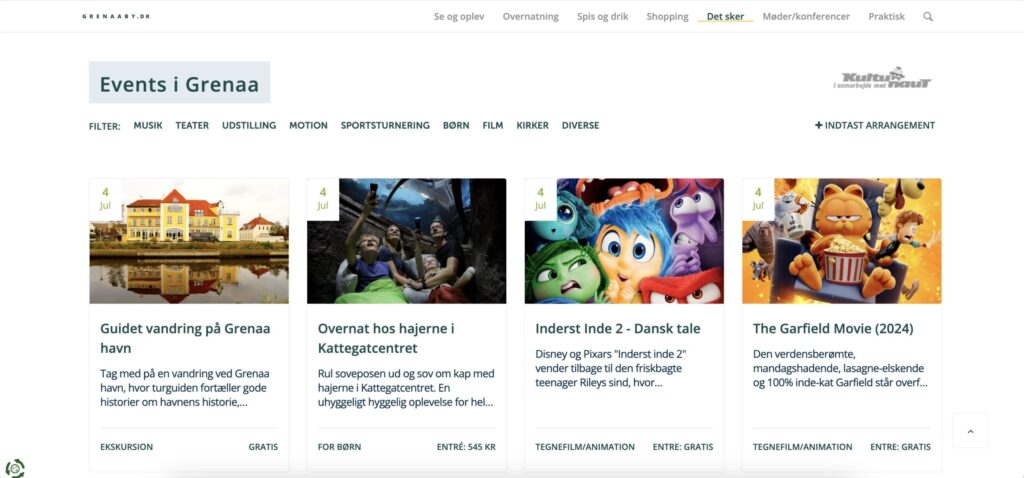Filter events by KIRKER

(532, 125)
